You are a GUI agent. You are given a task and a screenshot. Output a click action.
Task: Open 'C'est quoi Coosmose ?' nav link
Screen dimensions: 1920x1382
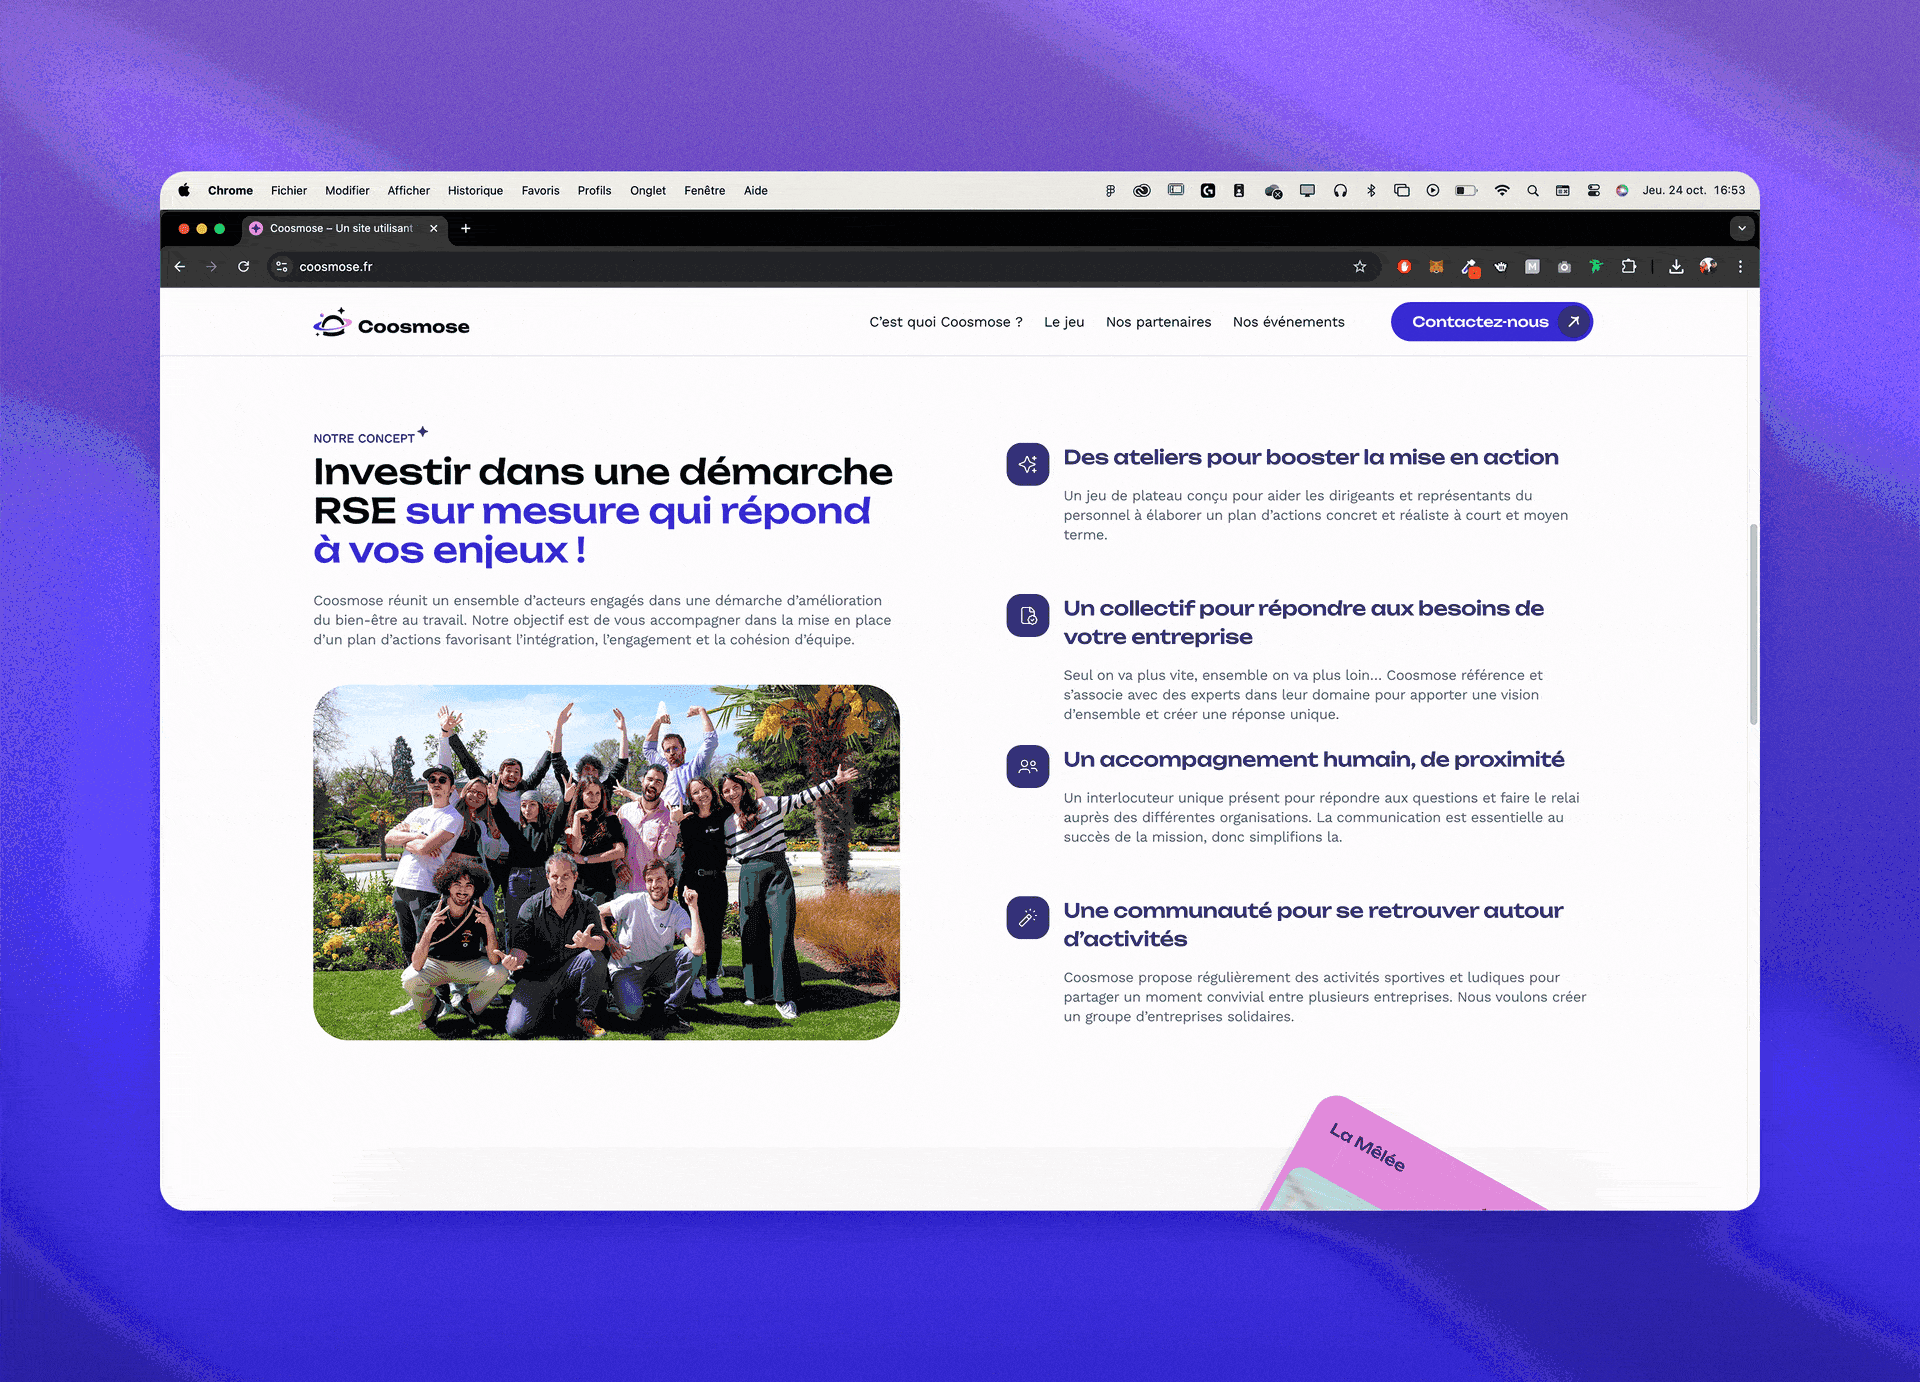[x=945, y=322]
